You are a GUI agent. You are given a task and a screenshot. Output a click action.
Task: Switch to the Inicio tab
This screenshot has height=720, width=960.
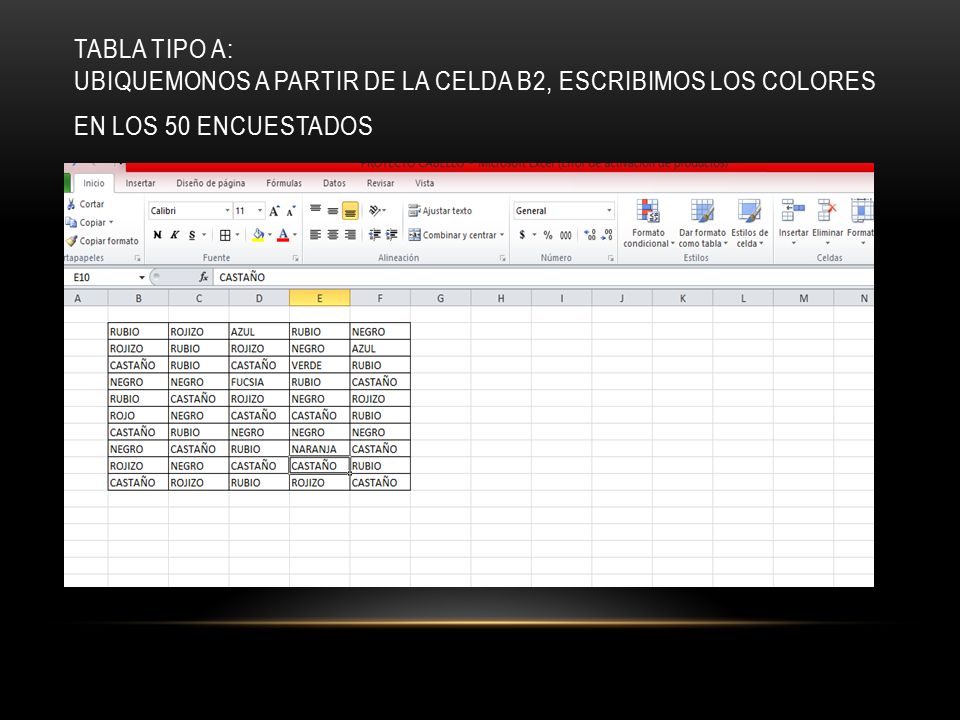pos(94,183)
